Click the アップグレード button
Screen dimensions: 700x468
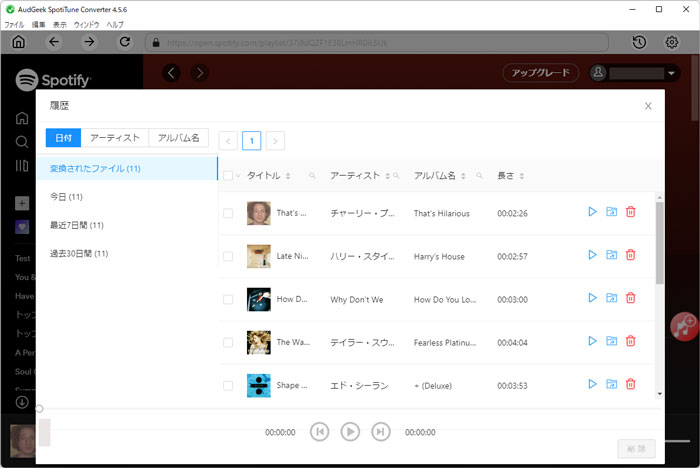point(541,73)
